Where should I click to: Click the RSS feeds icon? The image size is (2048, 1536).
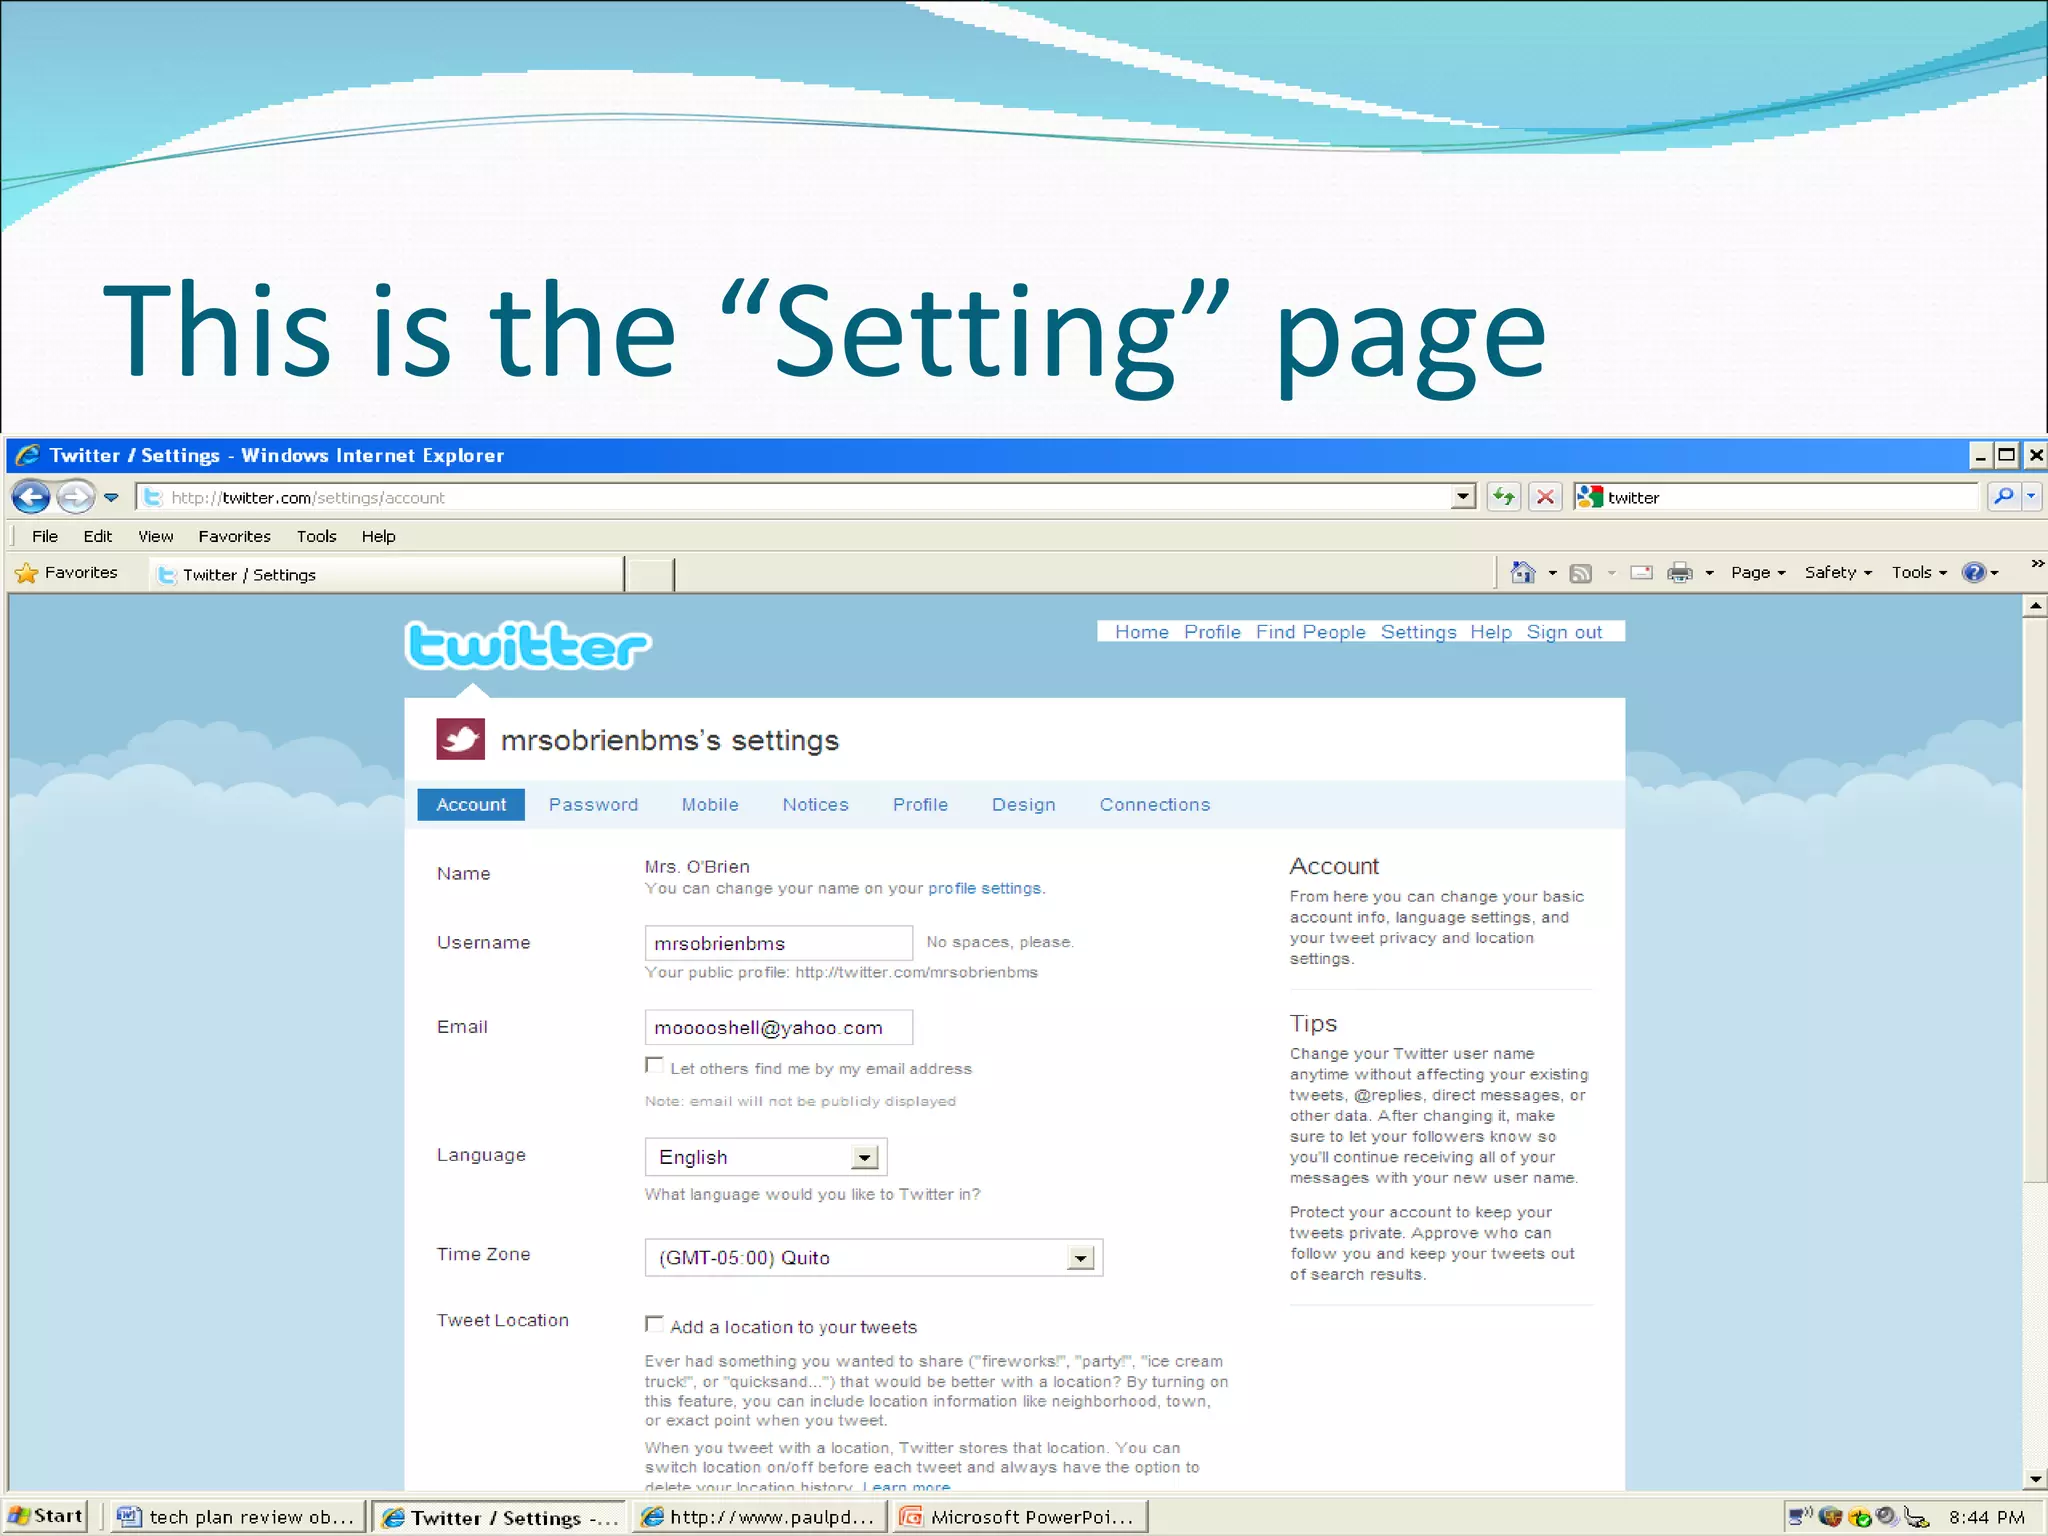[1580, 573]
